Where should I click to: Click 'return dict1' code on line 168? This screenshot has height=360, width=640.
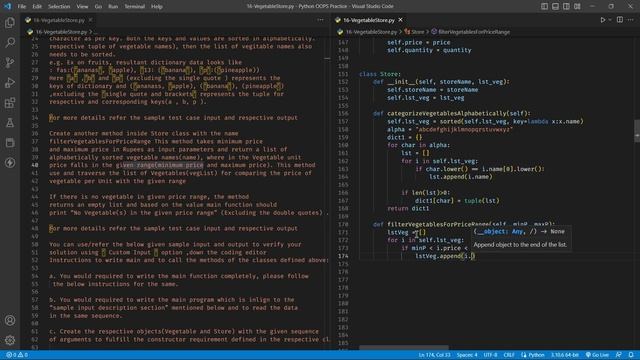tap(408, 208)
